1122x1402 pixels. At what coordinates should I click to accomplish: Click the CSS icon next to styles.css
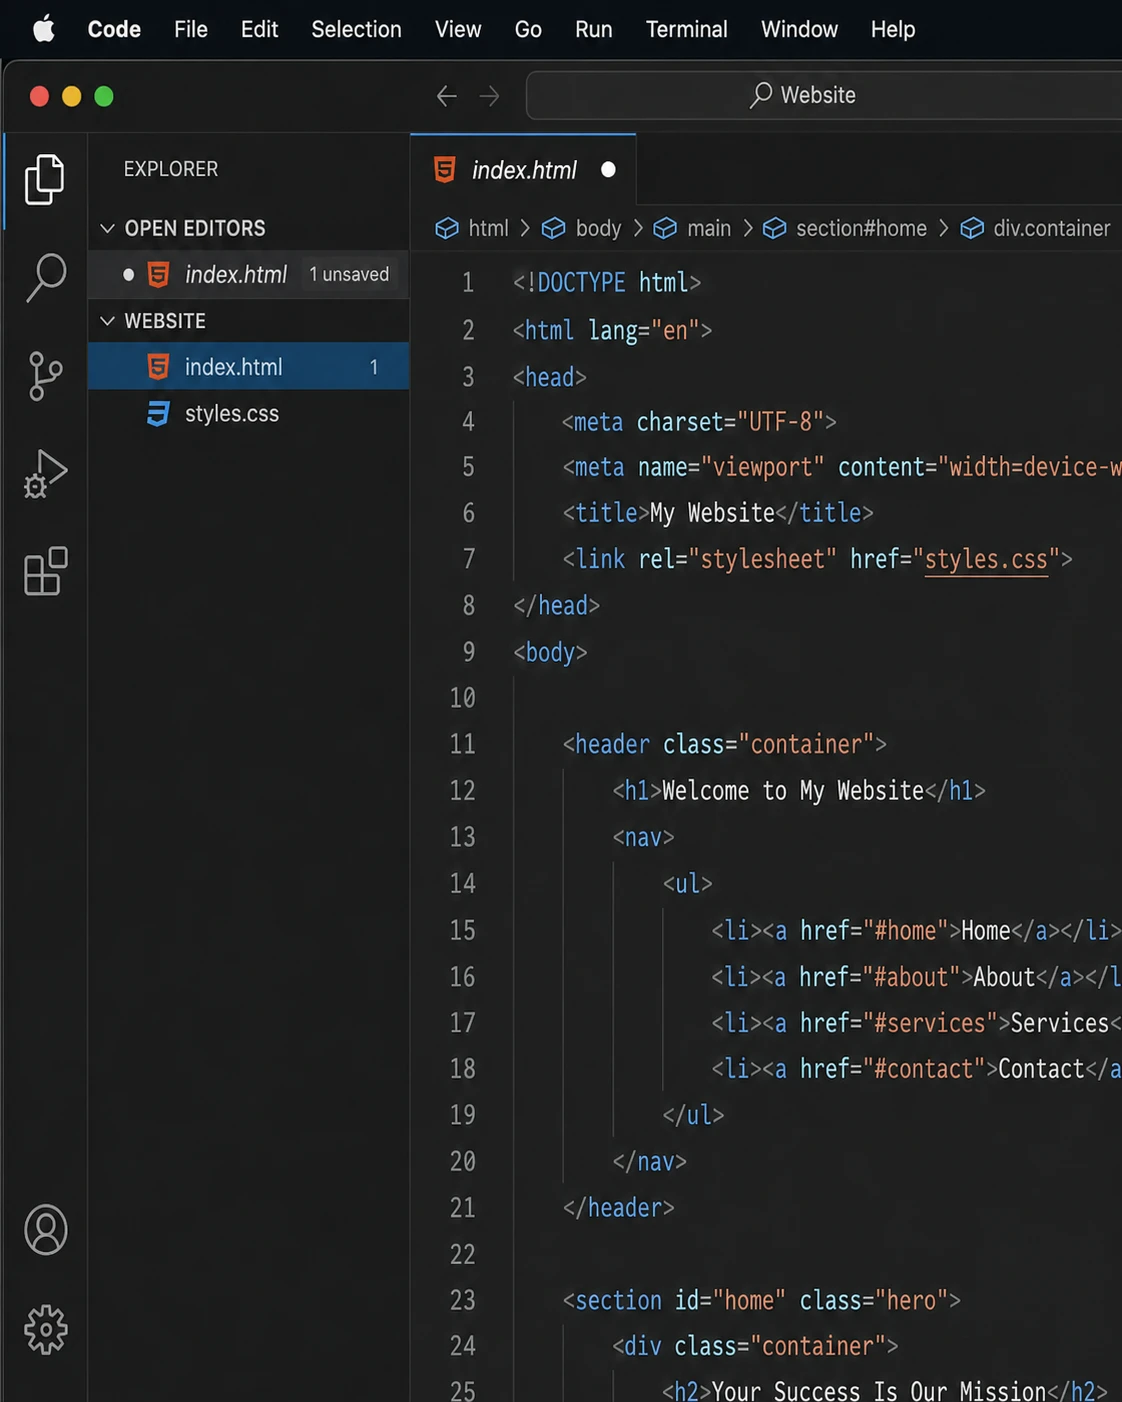(158, 413)
